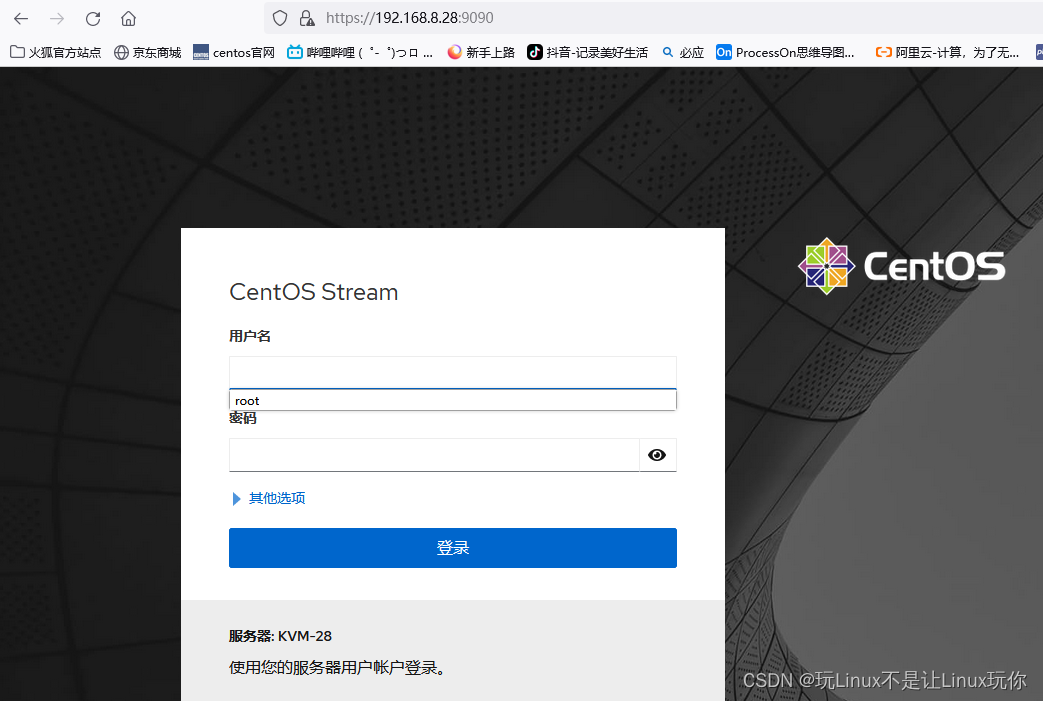Image resolution: width=1043 pixels, height=701 pixels.
Task: Open the browser home page icon
Action: click(128, 19)
